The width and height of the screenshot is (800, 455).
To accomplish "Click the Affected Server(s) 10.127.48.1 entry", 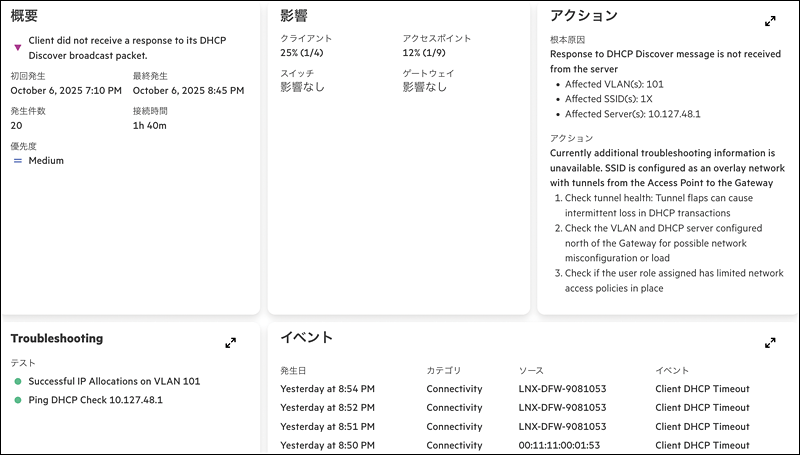I will click(x=632, y=114).
